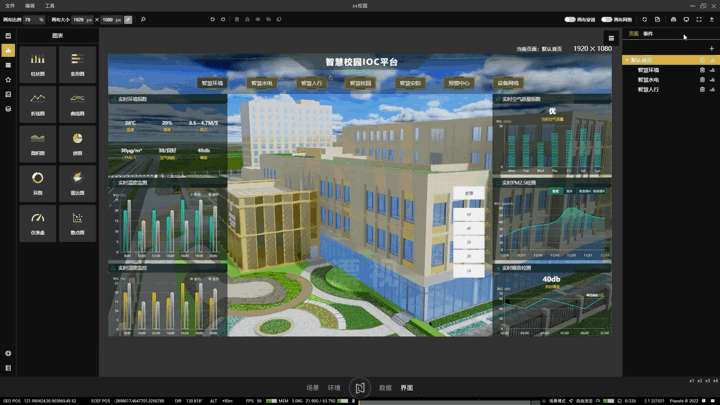Switch to 场景 mode in bottom bar
Image resolution: width=720 pixels, height=405 pixels.
tap(313, 388)
